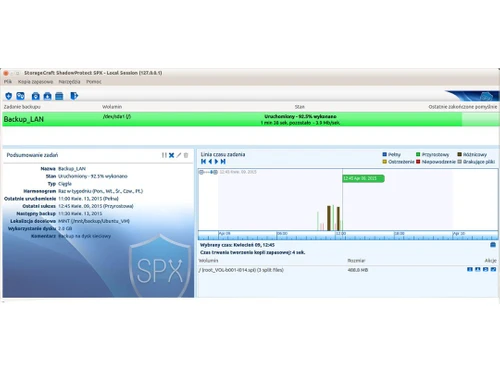
Task: Open the Narzędzia menu
Action: (69, 82)
